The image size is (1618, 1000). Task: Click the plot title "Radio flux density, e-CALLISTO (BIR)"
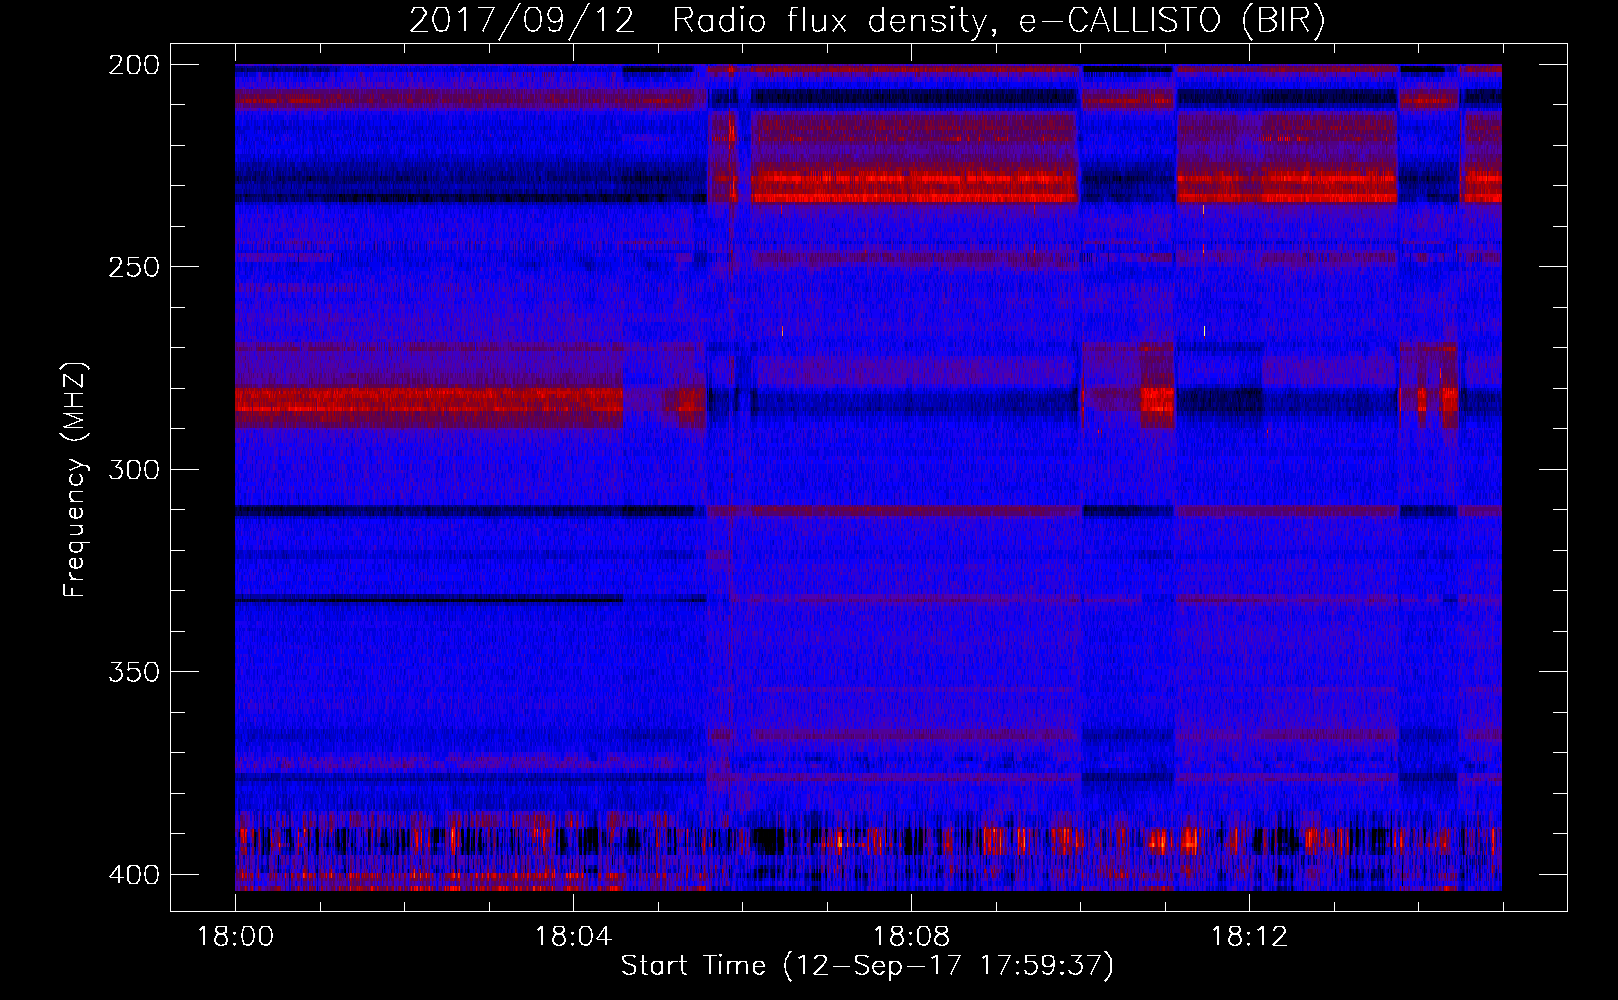click(x=999, y=21)
